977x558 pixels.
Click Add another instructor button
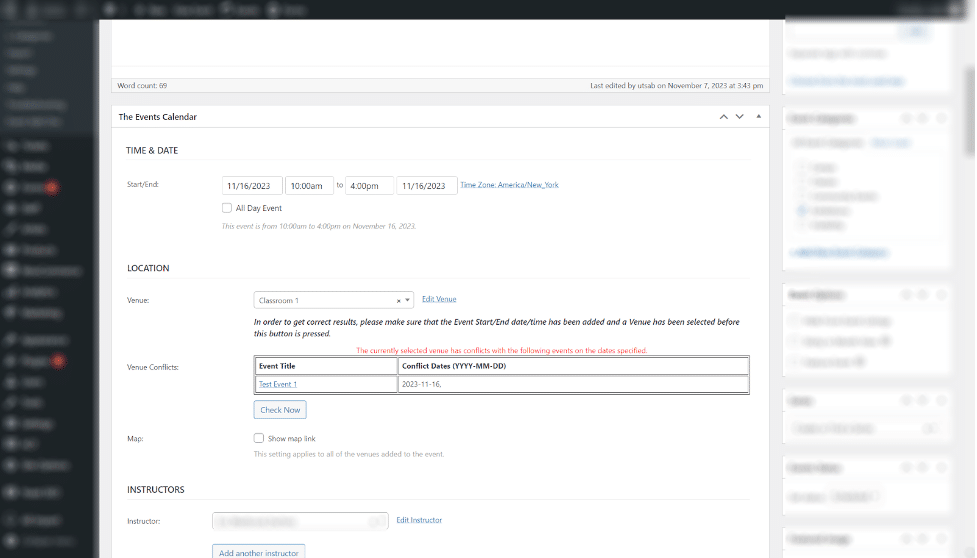point(259,552)
